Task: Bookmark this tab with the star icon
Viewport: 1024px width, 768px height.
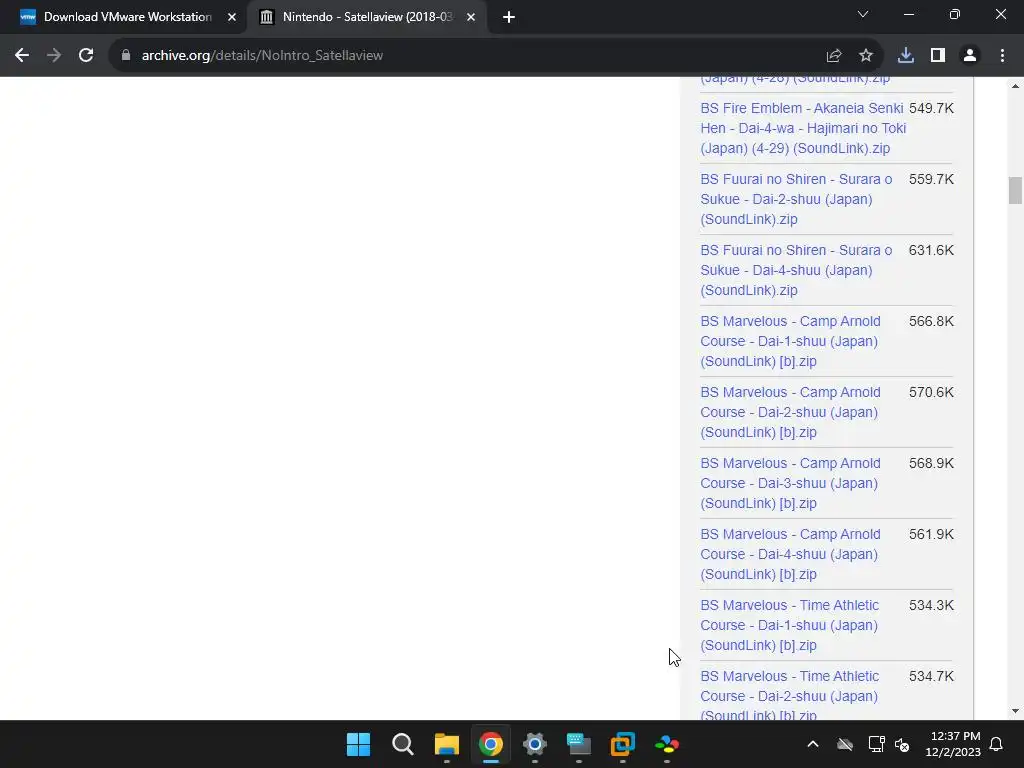Action: click(x=866, y=56)
